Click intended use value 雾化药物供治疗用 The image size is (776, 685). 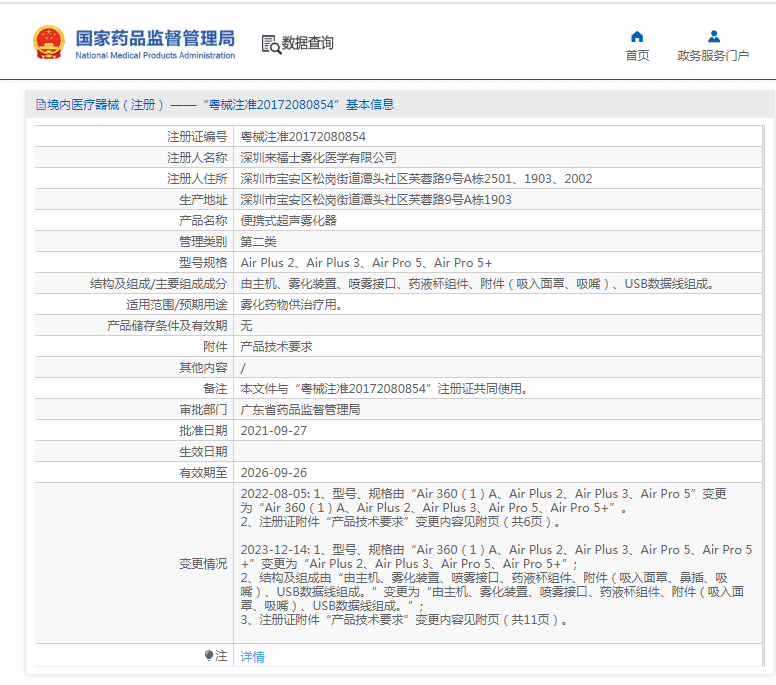click(291, 304)
